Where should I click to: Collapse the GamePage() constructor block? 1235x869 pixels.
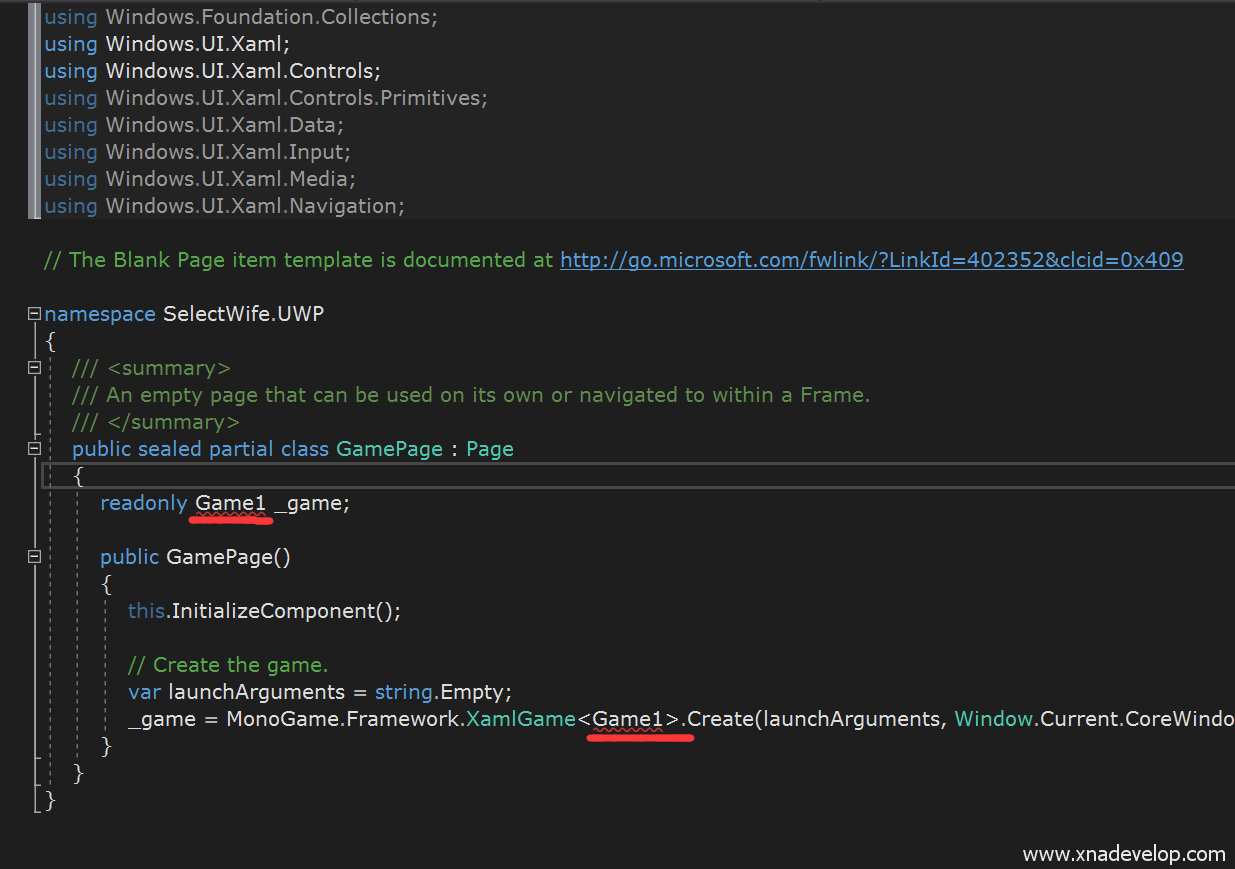[35, 557]
